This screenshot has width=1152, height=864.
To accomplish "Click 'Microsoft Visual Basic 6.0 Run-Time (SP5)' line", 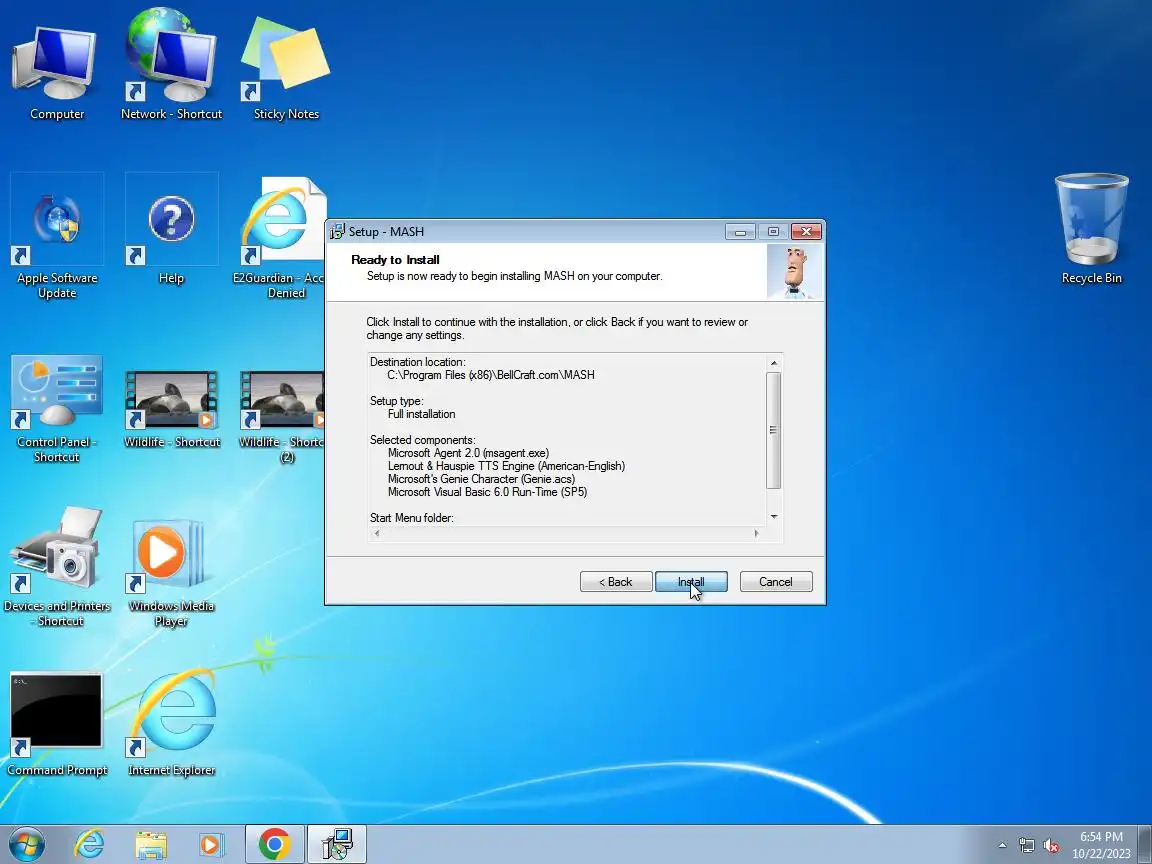I will pos(488,492).
